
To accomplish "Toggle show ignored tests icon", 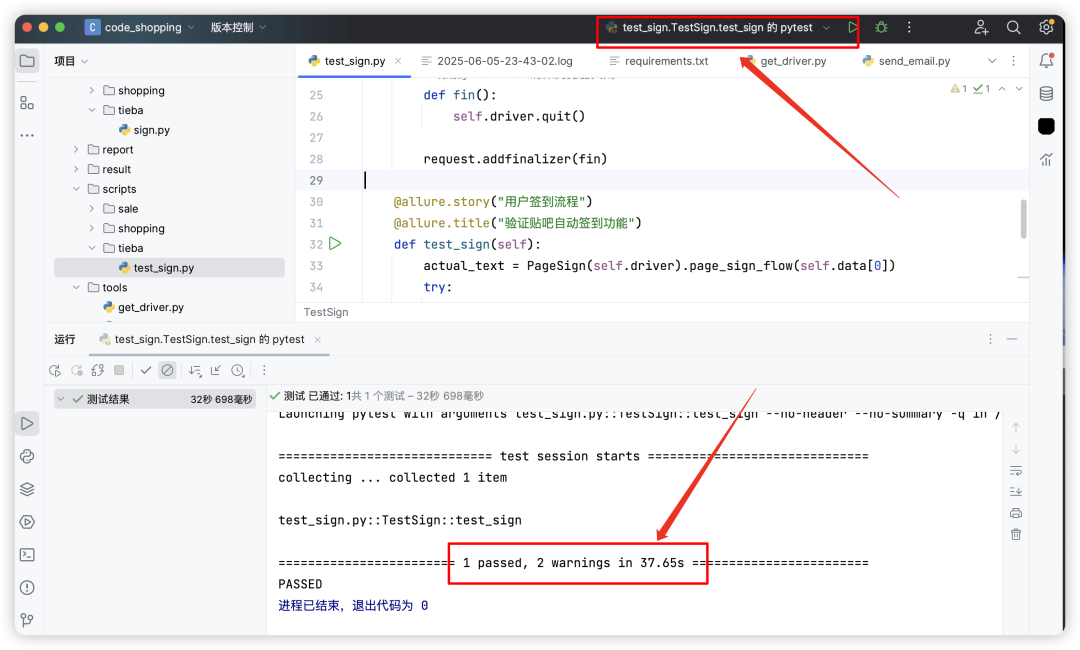I will 167,370.
